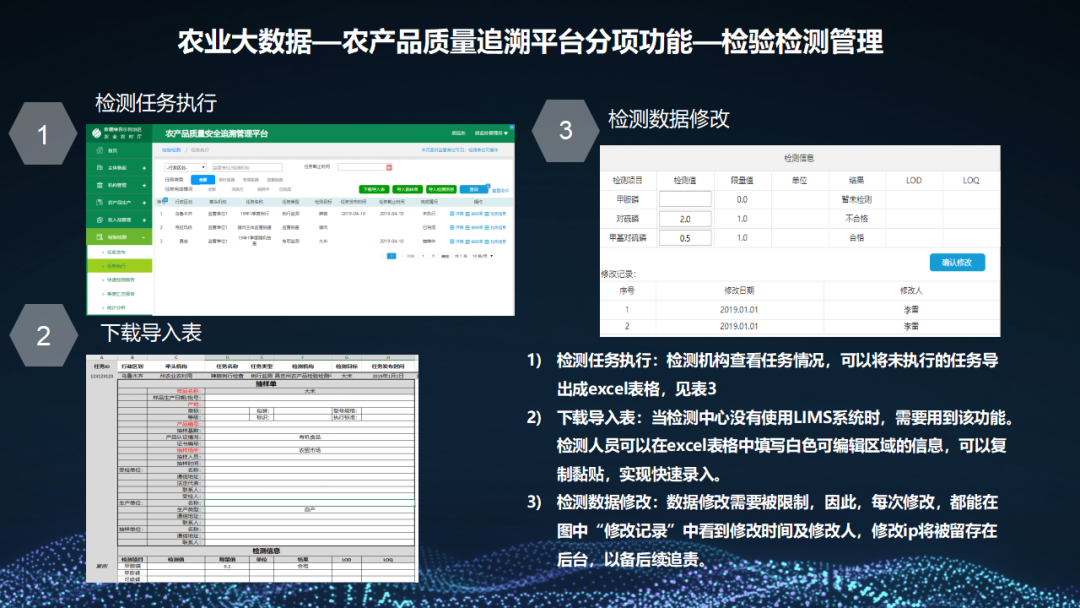Click first action icon in table row 2
The height and width of the screenshot is (608, 1080).
coord(452,227)
